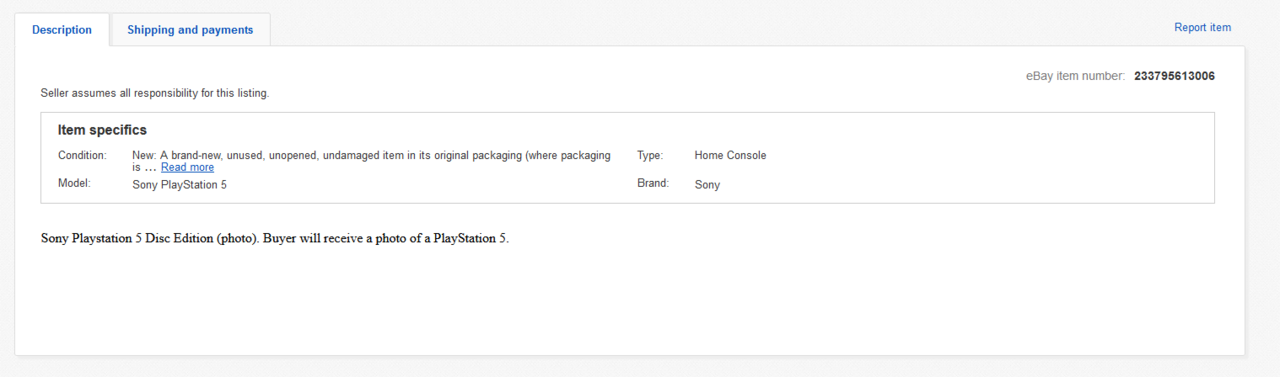Click the Model label
1280x377 pixels.
coord(74,184)
